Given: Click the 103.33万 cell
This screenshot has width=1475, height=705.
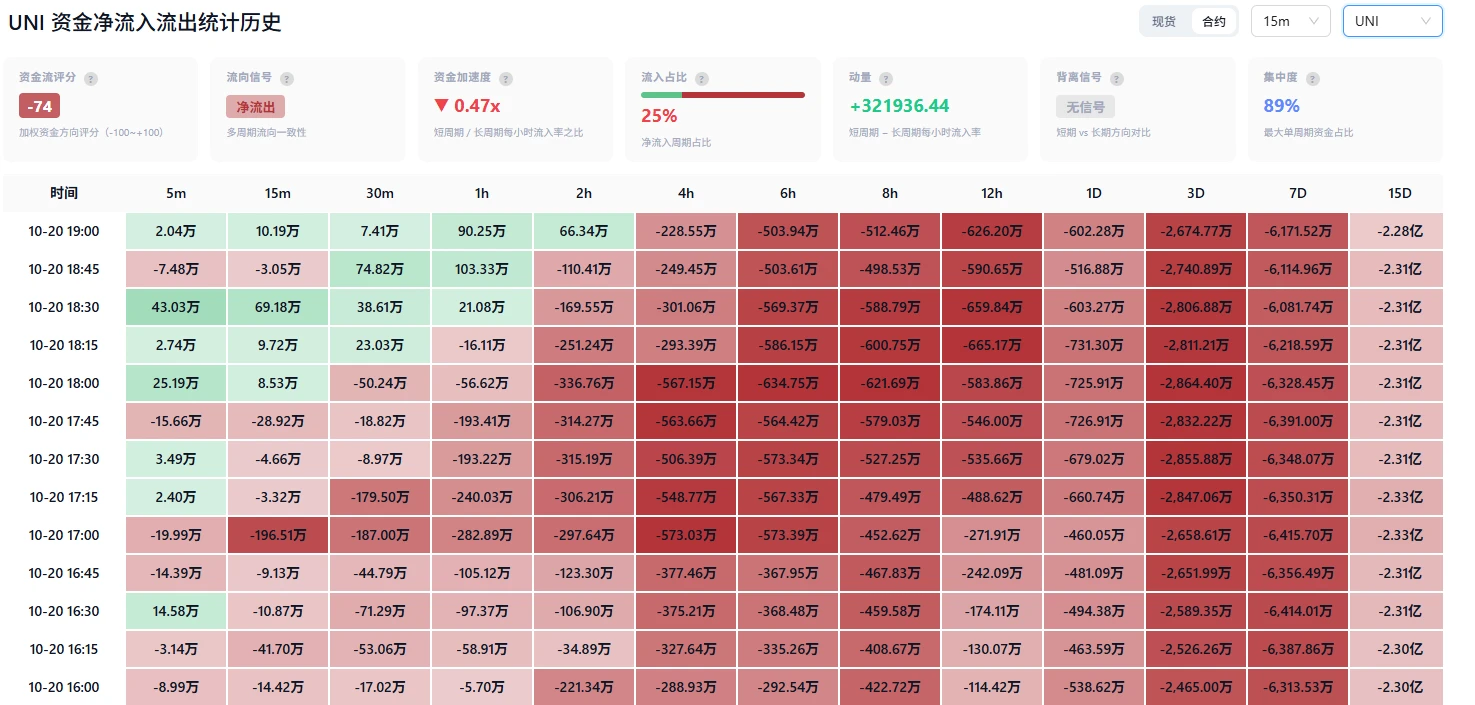Looking at the screenshot, I should (x=482, y=269).
